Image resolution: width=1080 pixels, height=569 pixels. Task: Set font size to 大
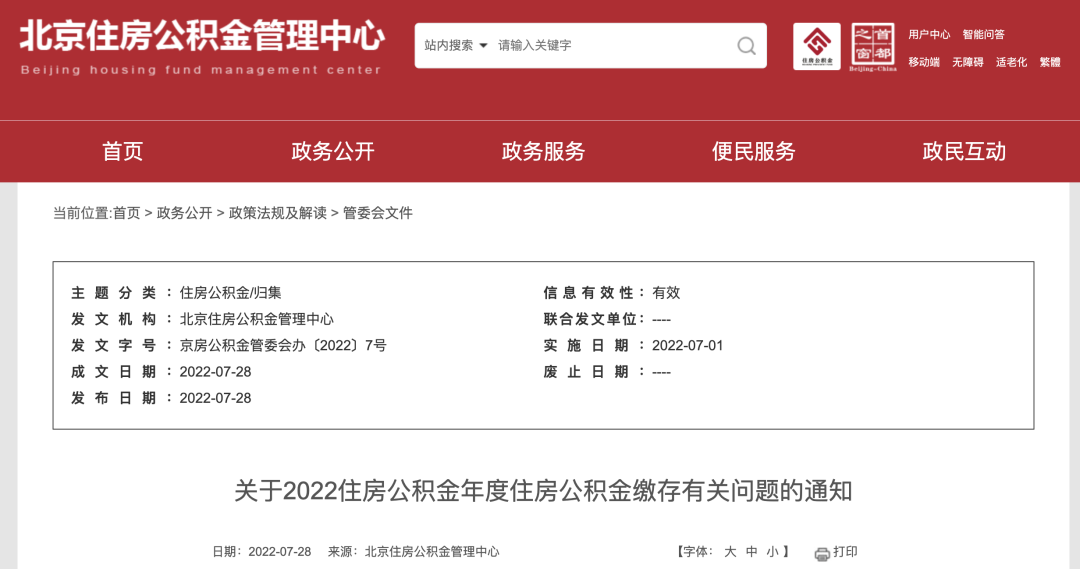(x=730, y=552)
